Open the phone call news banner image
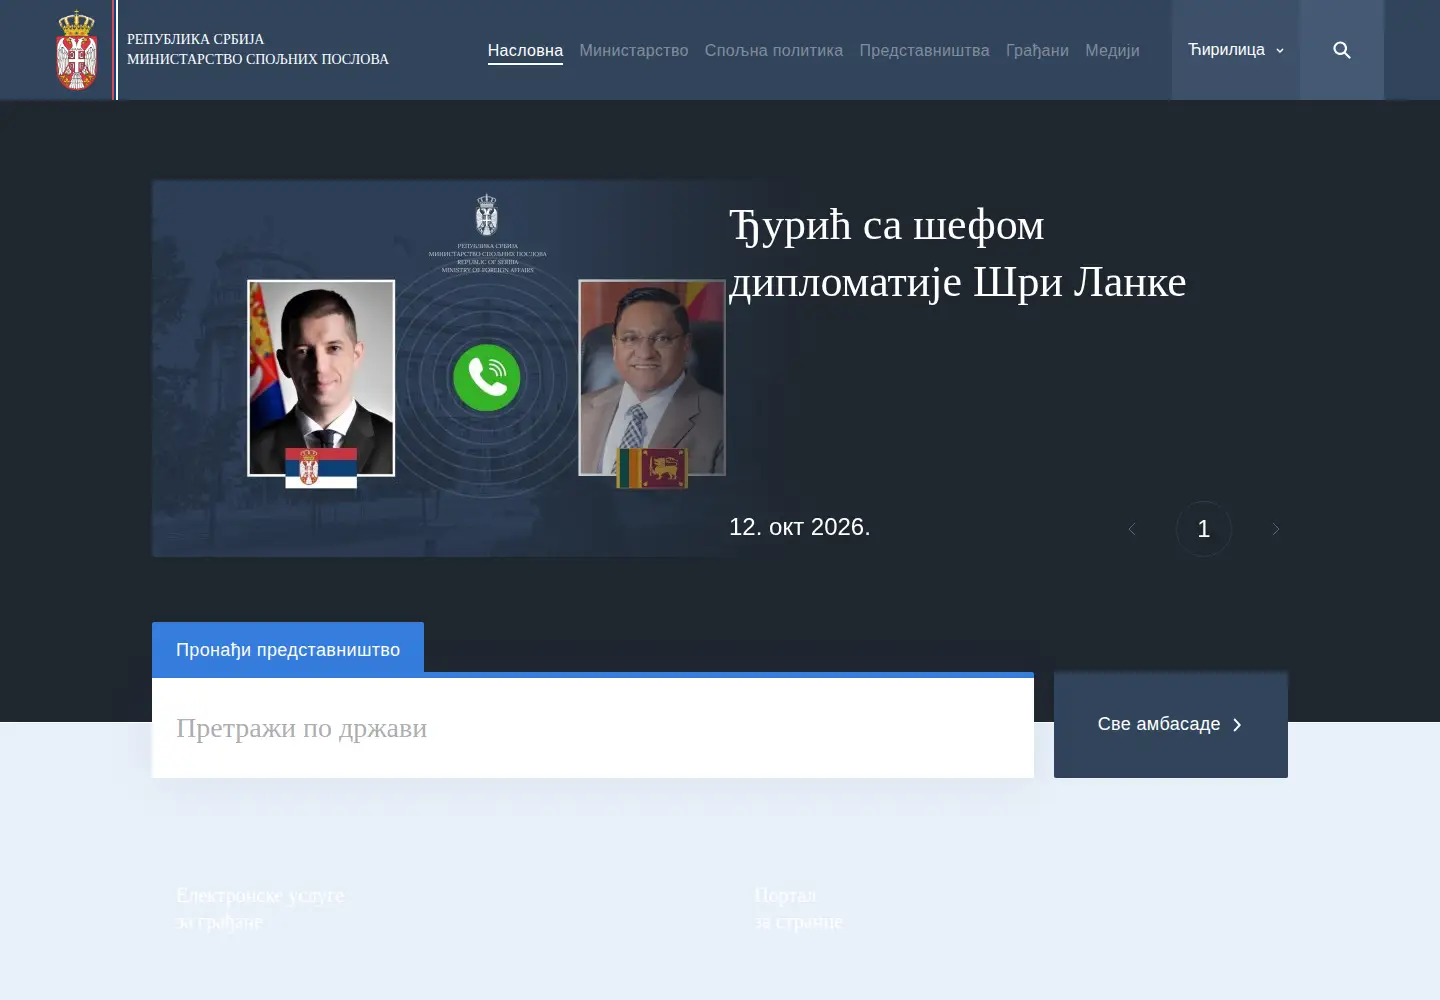 click(440, 368)
